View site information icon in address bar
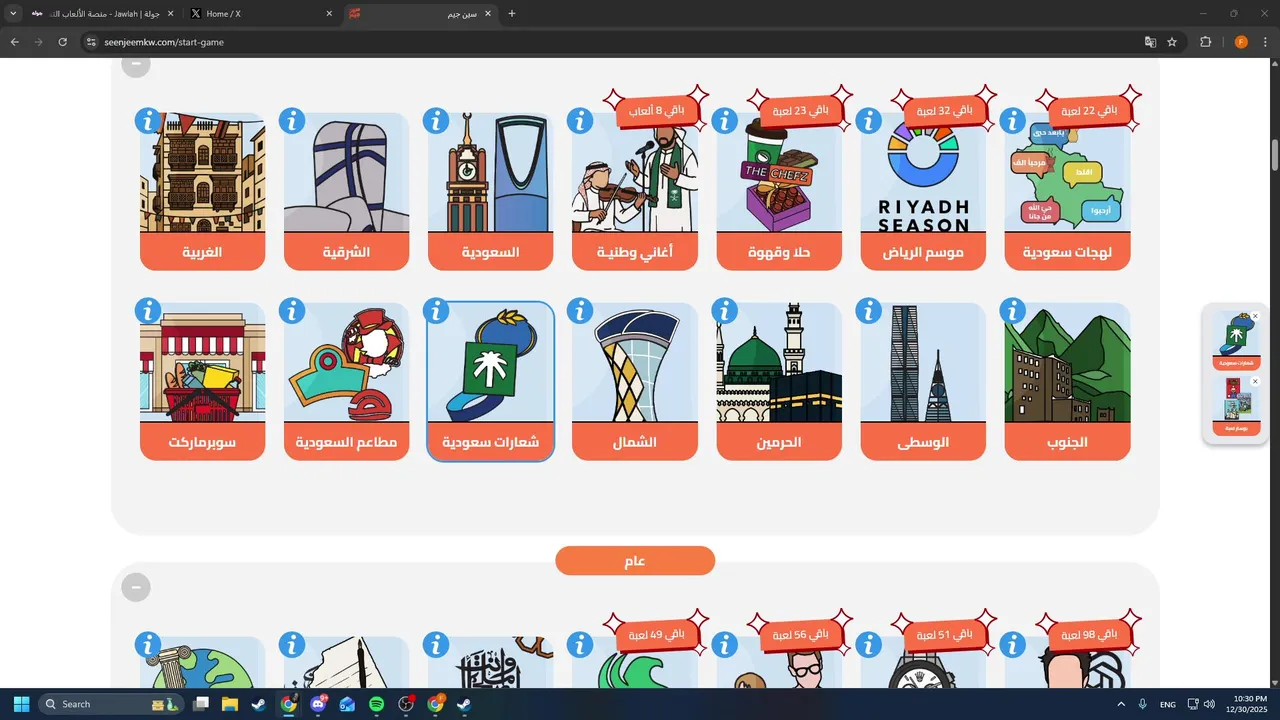 pyautogui.click(x=91, y=42)
